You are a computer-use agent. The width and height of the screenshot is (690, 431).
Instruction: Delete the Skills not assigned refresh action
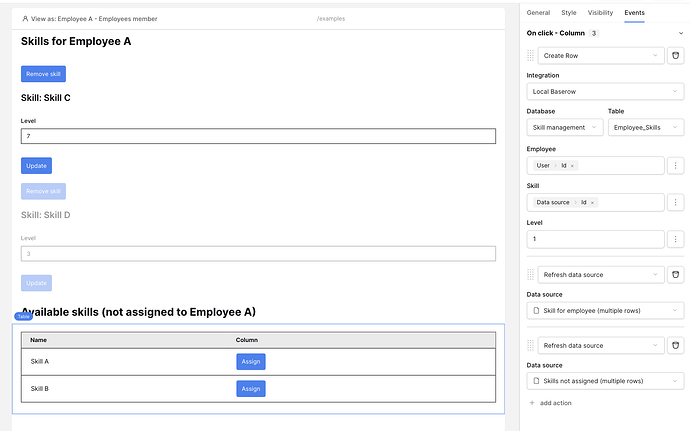pos(675,345)
